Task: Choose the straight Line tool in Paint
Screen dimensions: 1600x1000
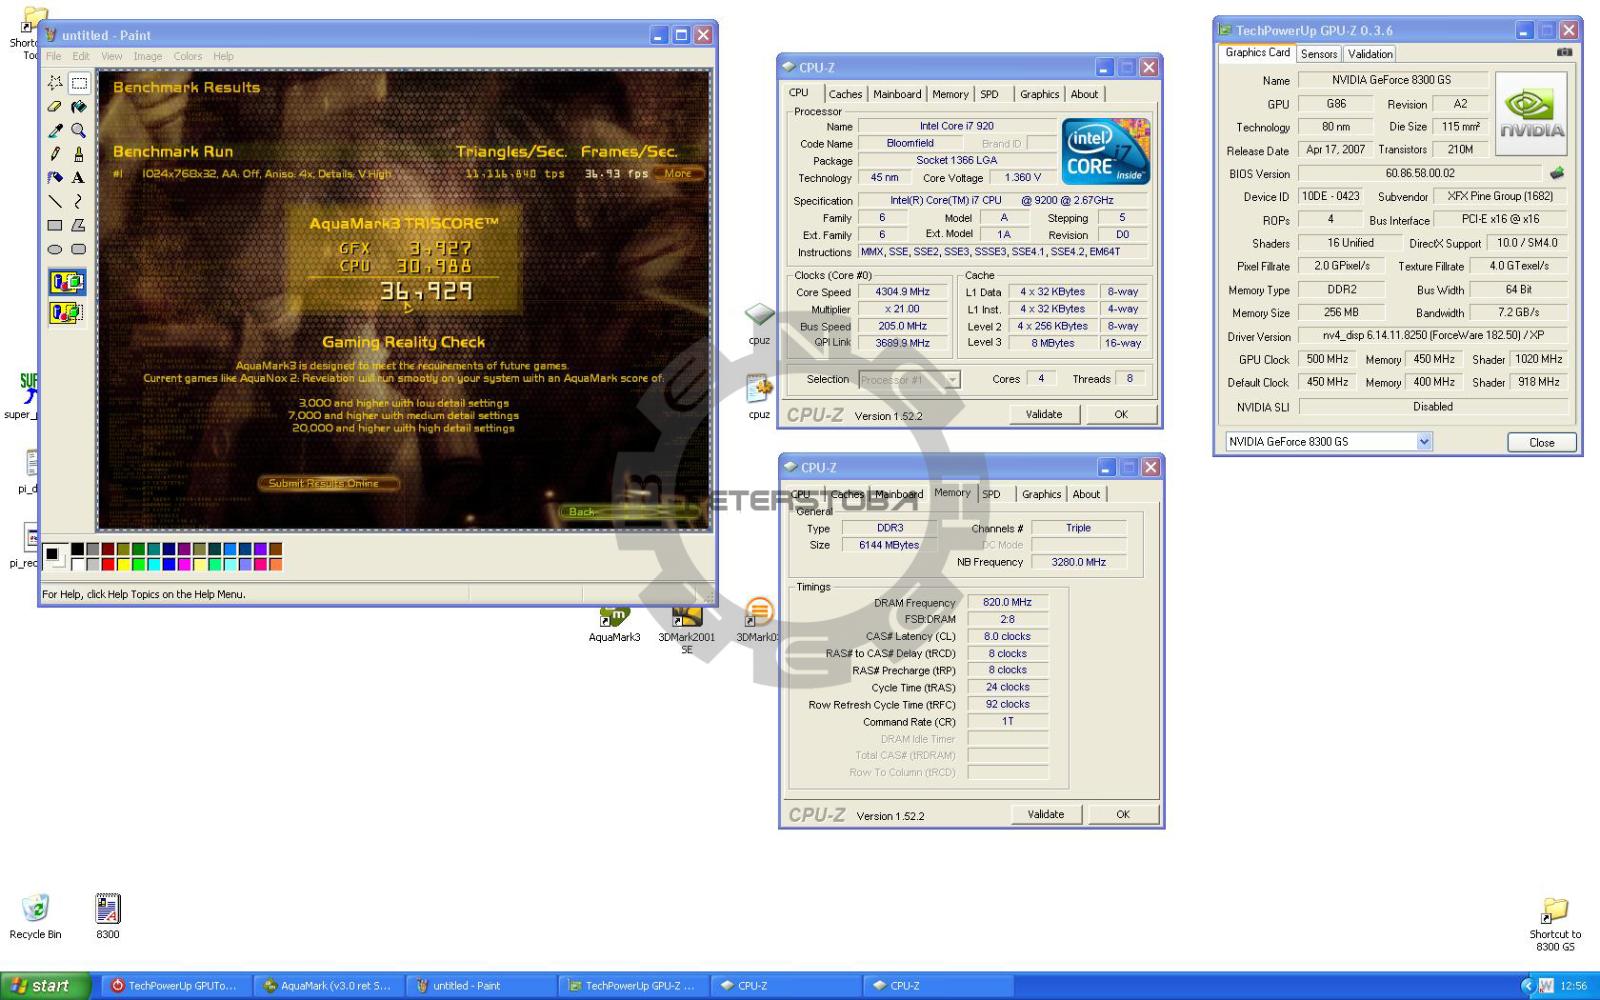Action: pos(55,201)
